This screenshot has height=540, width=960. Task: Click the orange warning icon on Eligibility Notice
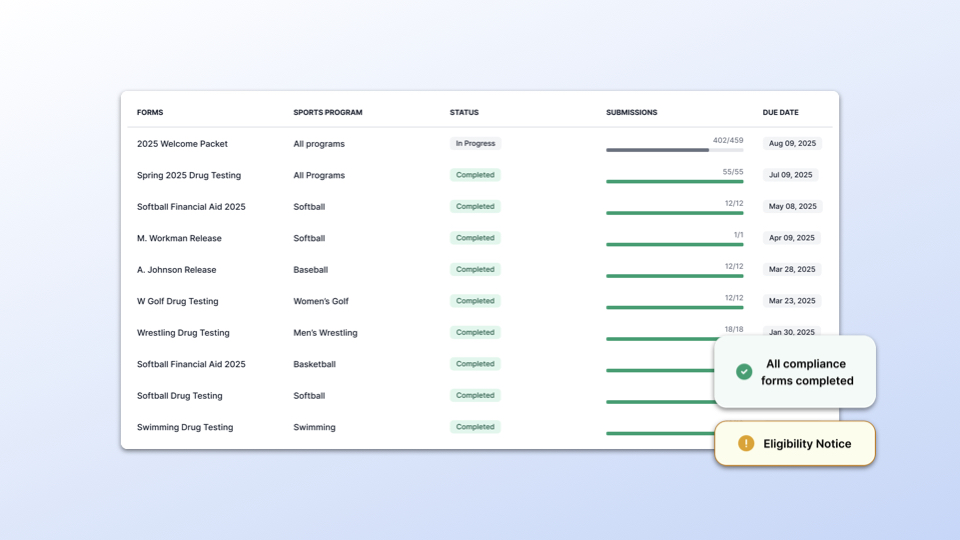click(745, 443)
